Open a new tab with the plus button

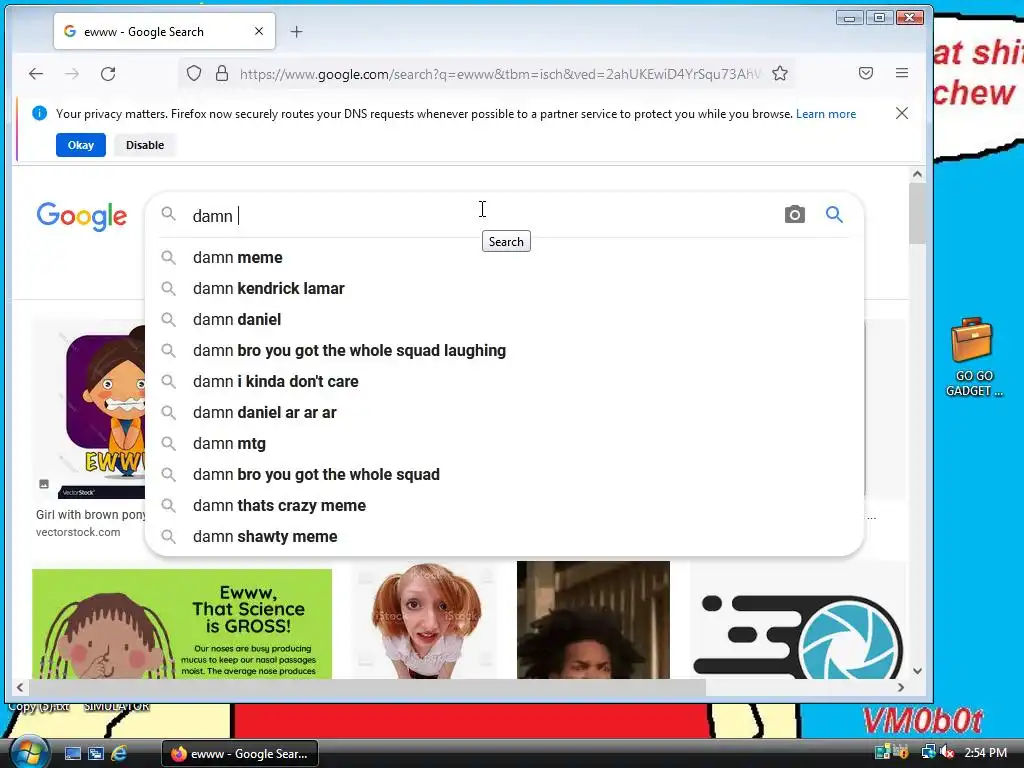click(296, 31)
